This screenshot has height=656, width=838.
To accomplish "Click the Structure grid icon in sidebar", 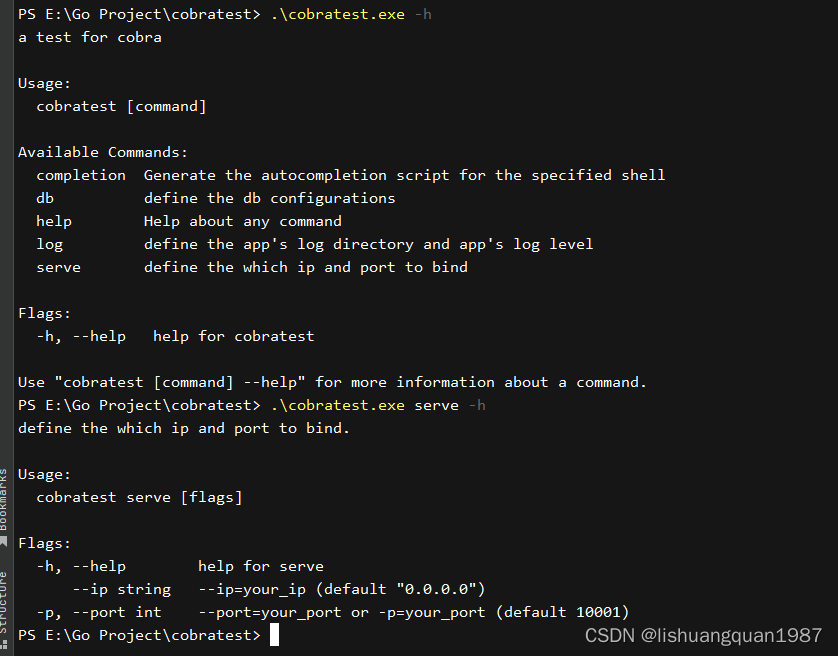I will pos(4,647).
